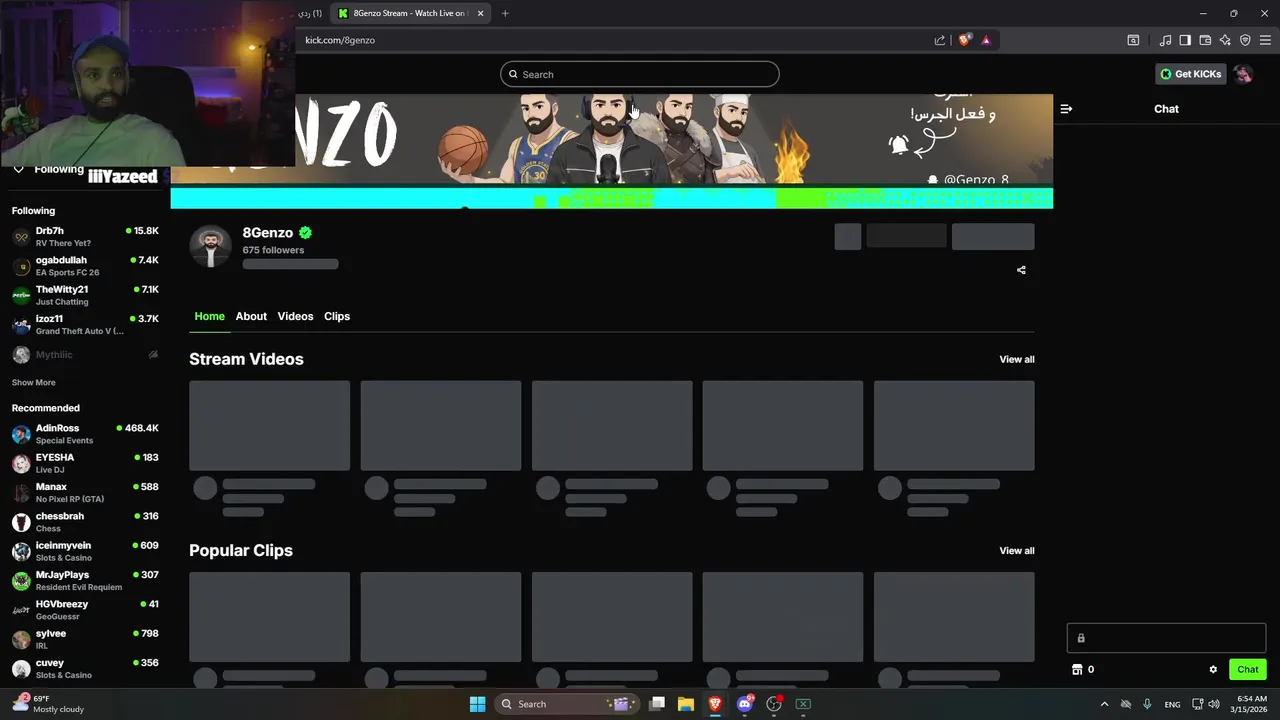
Task: View all Stream Videos
Action: (x=1017, y=359)
